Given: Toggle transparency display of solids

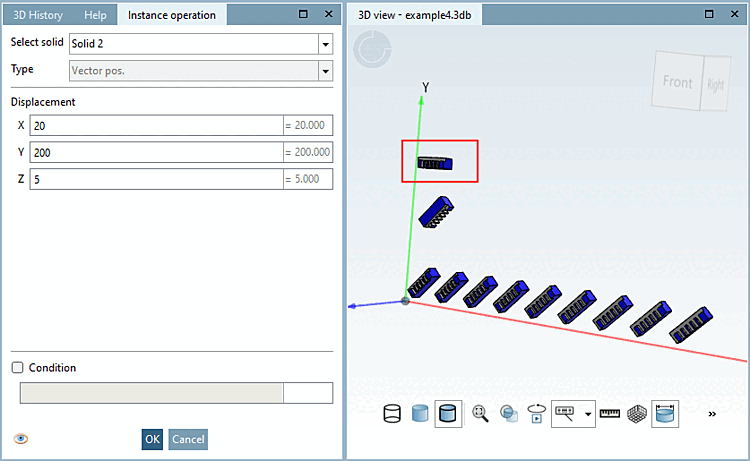Looking at the screenshot, I should click(509, 414).
